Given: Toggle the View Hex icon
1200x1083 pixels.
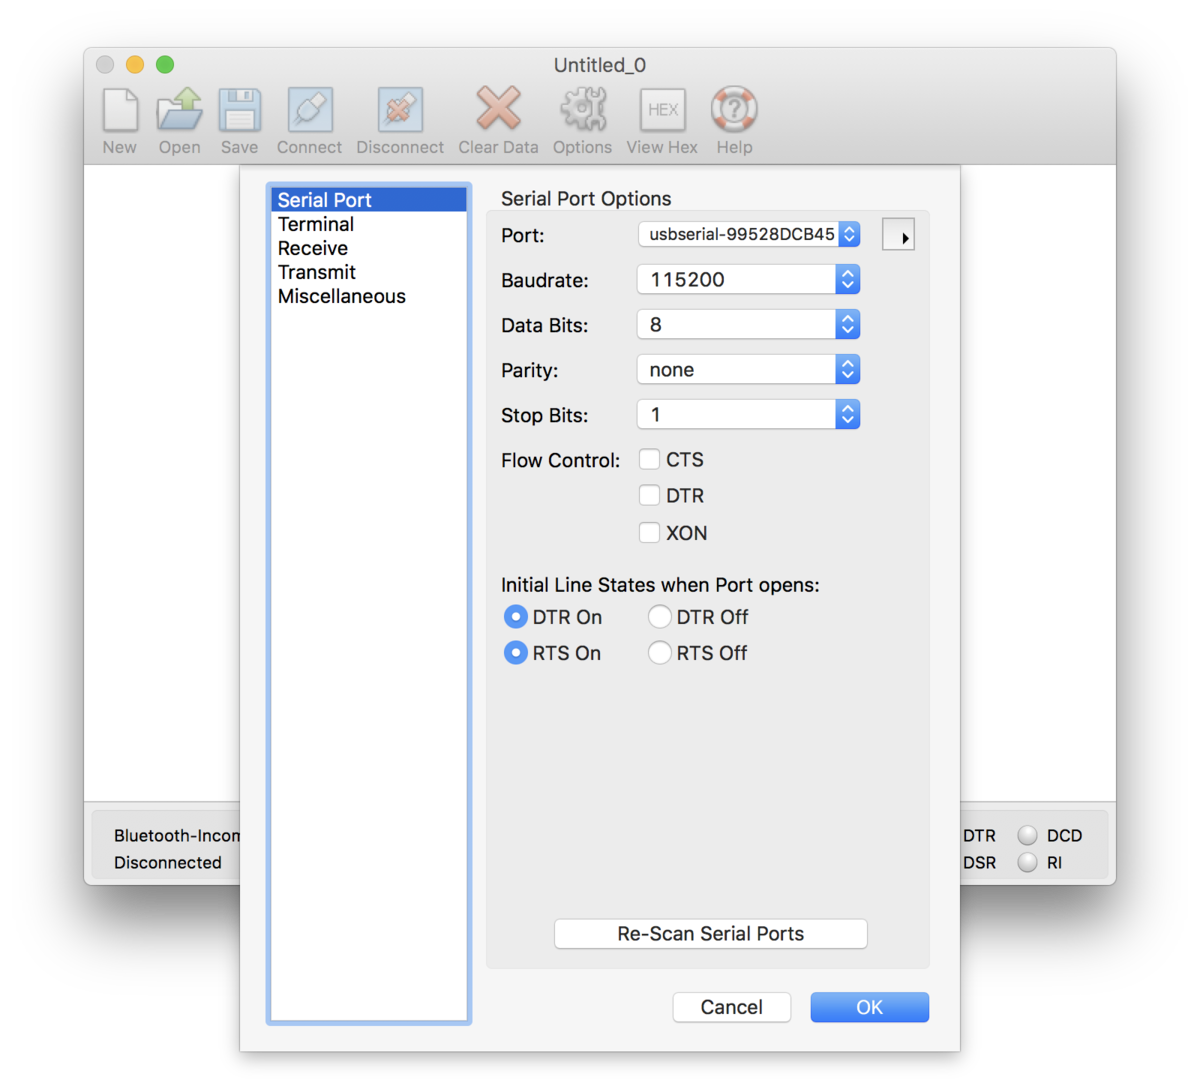Looking at the screenshot, I should point(662,110).
